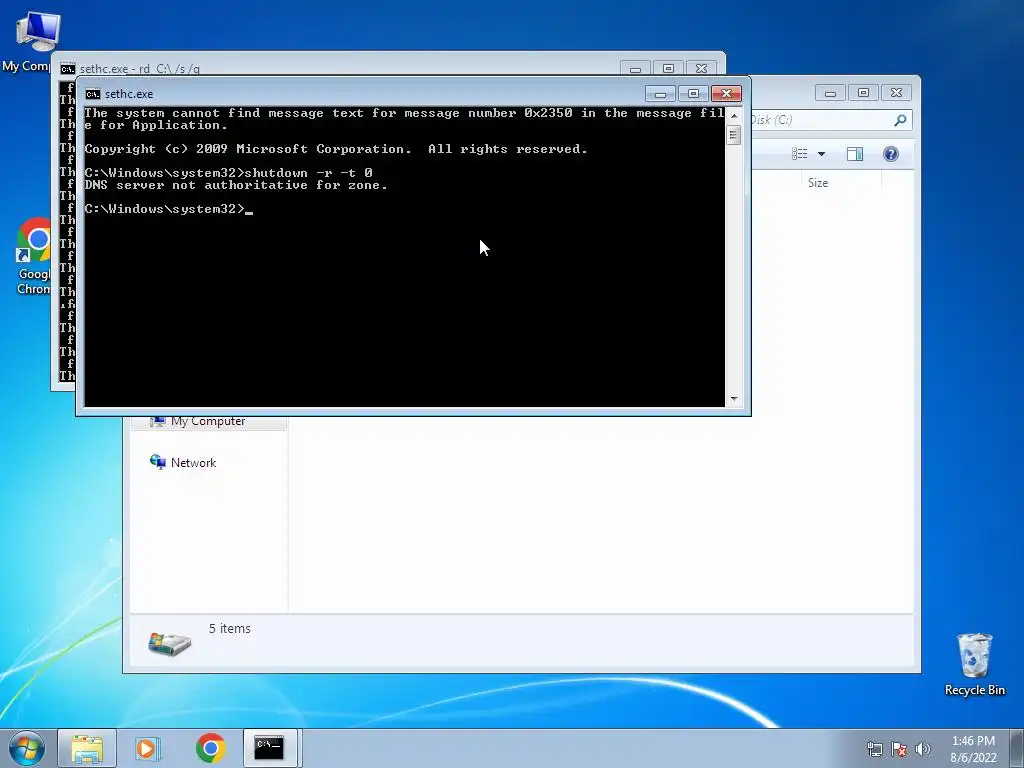Minimize the Explorer window
The width and height of the screenshot is (1024, 768).
830,93
